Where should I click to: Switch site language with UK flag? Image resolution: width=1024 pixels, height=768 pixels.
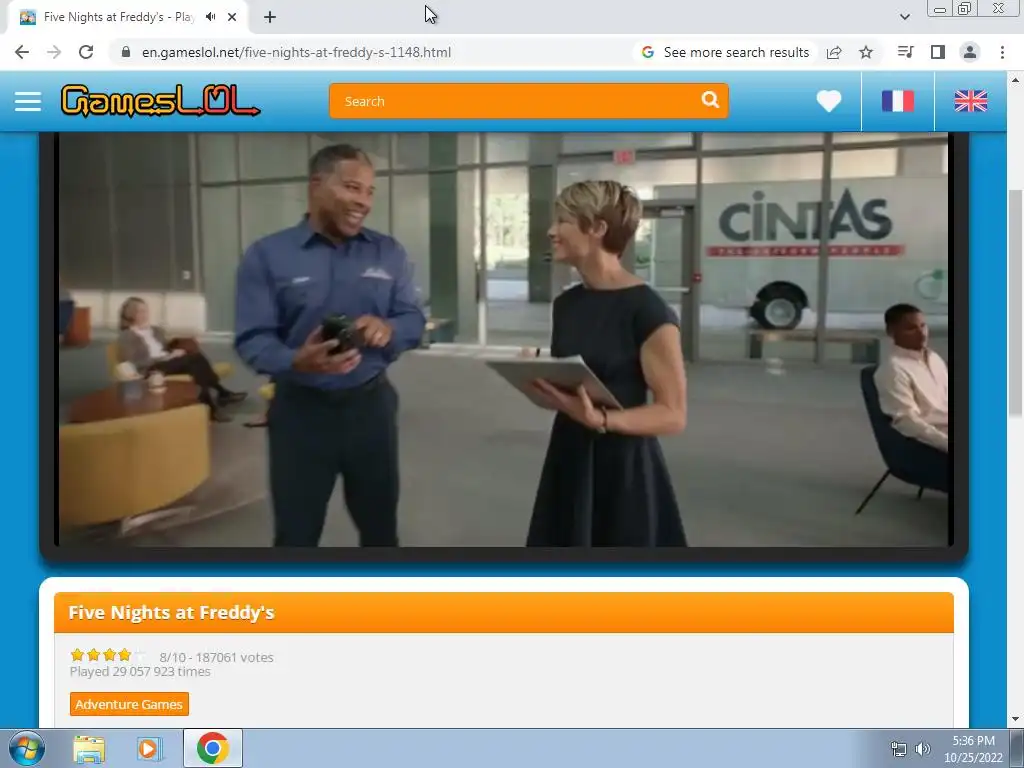[970, 101]
